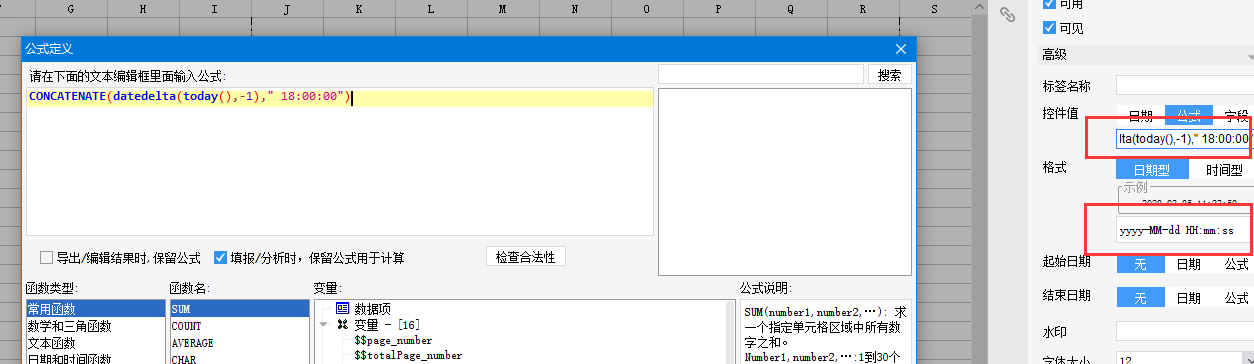The image size is (1254, 364).
Task: Select the COUNT function
Action: (x=239, y=326)
